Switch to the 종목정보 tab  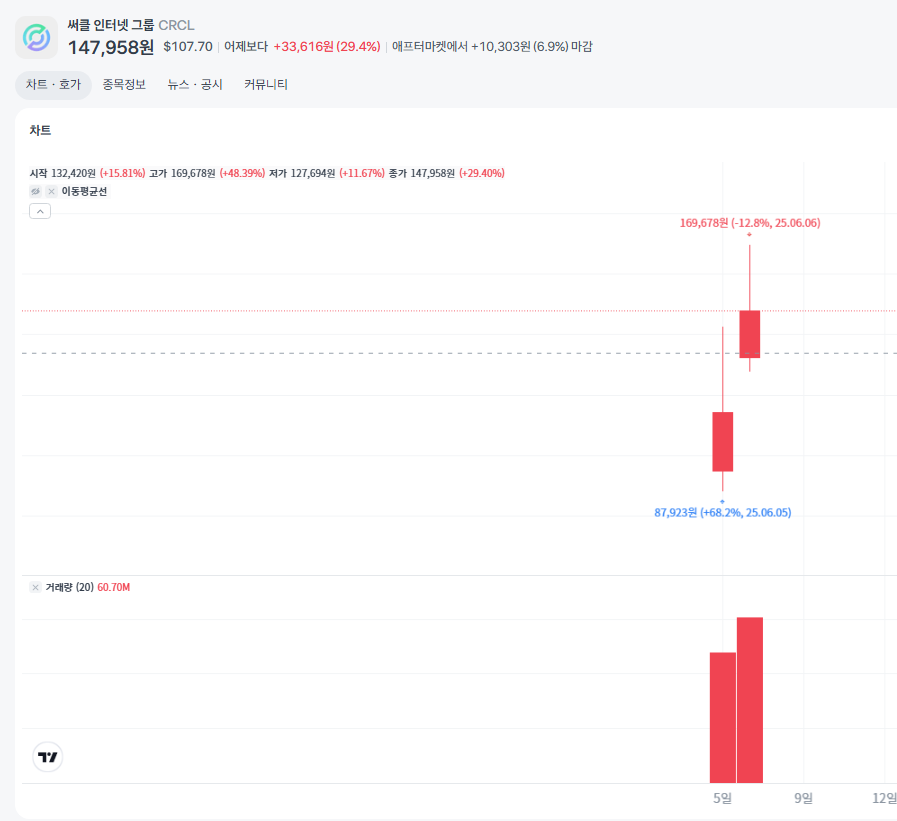tap(124, 85)
